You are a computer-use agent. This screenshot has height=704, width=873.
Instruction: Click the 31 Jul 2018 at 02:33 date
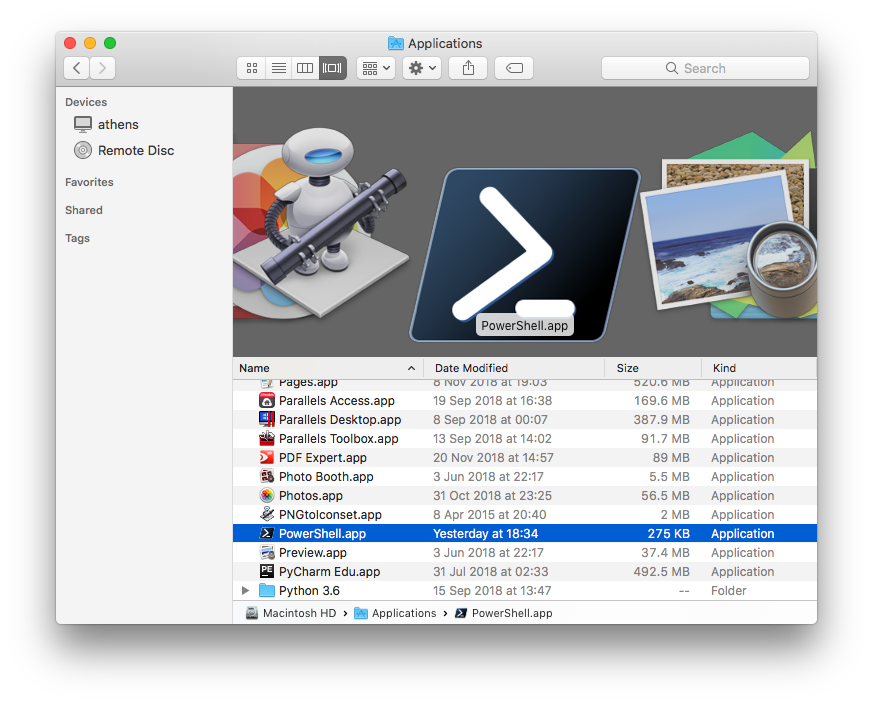[491, 571]
